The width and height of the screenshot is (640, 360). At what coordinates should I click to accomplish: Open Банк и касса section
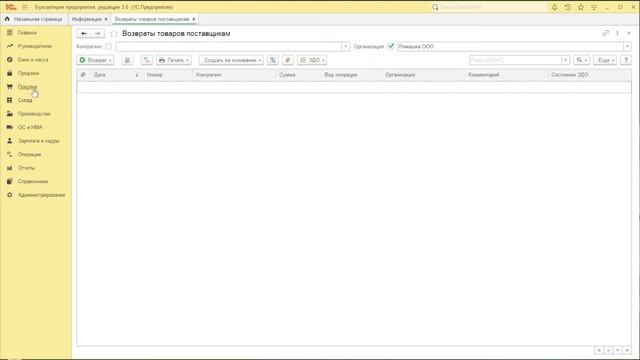[x=33, y=60]
